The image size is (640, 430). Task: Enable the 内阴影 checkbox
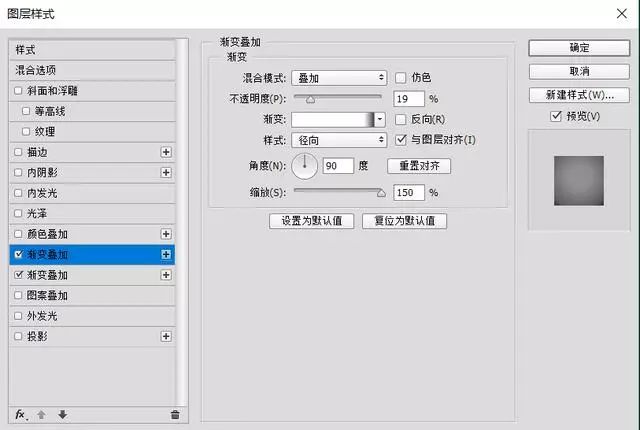click(x=18, y=173)
